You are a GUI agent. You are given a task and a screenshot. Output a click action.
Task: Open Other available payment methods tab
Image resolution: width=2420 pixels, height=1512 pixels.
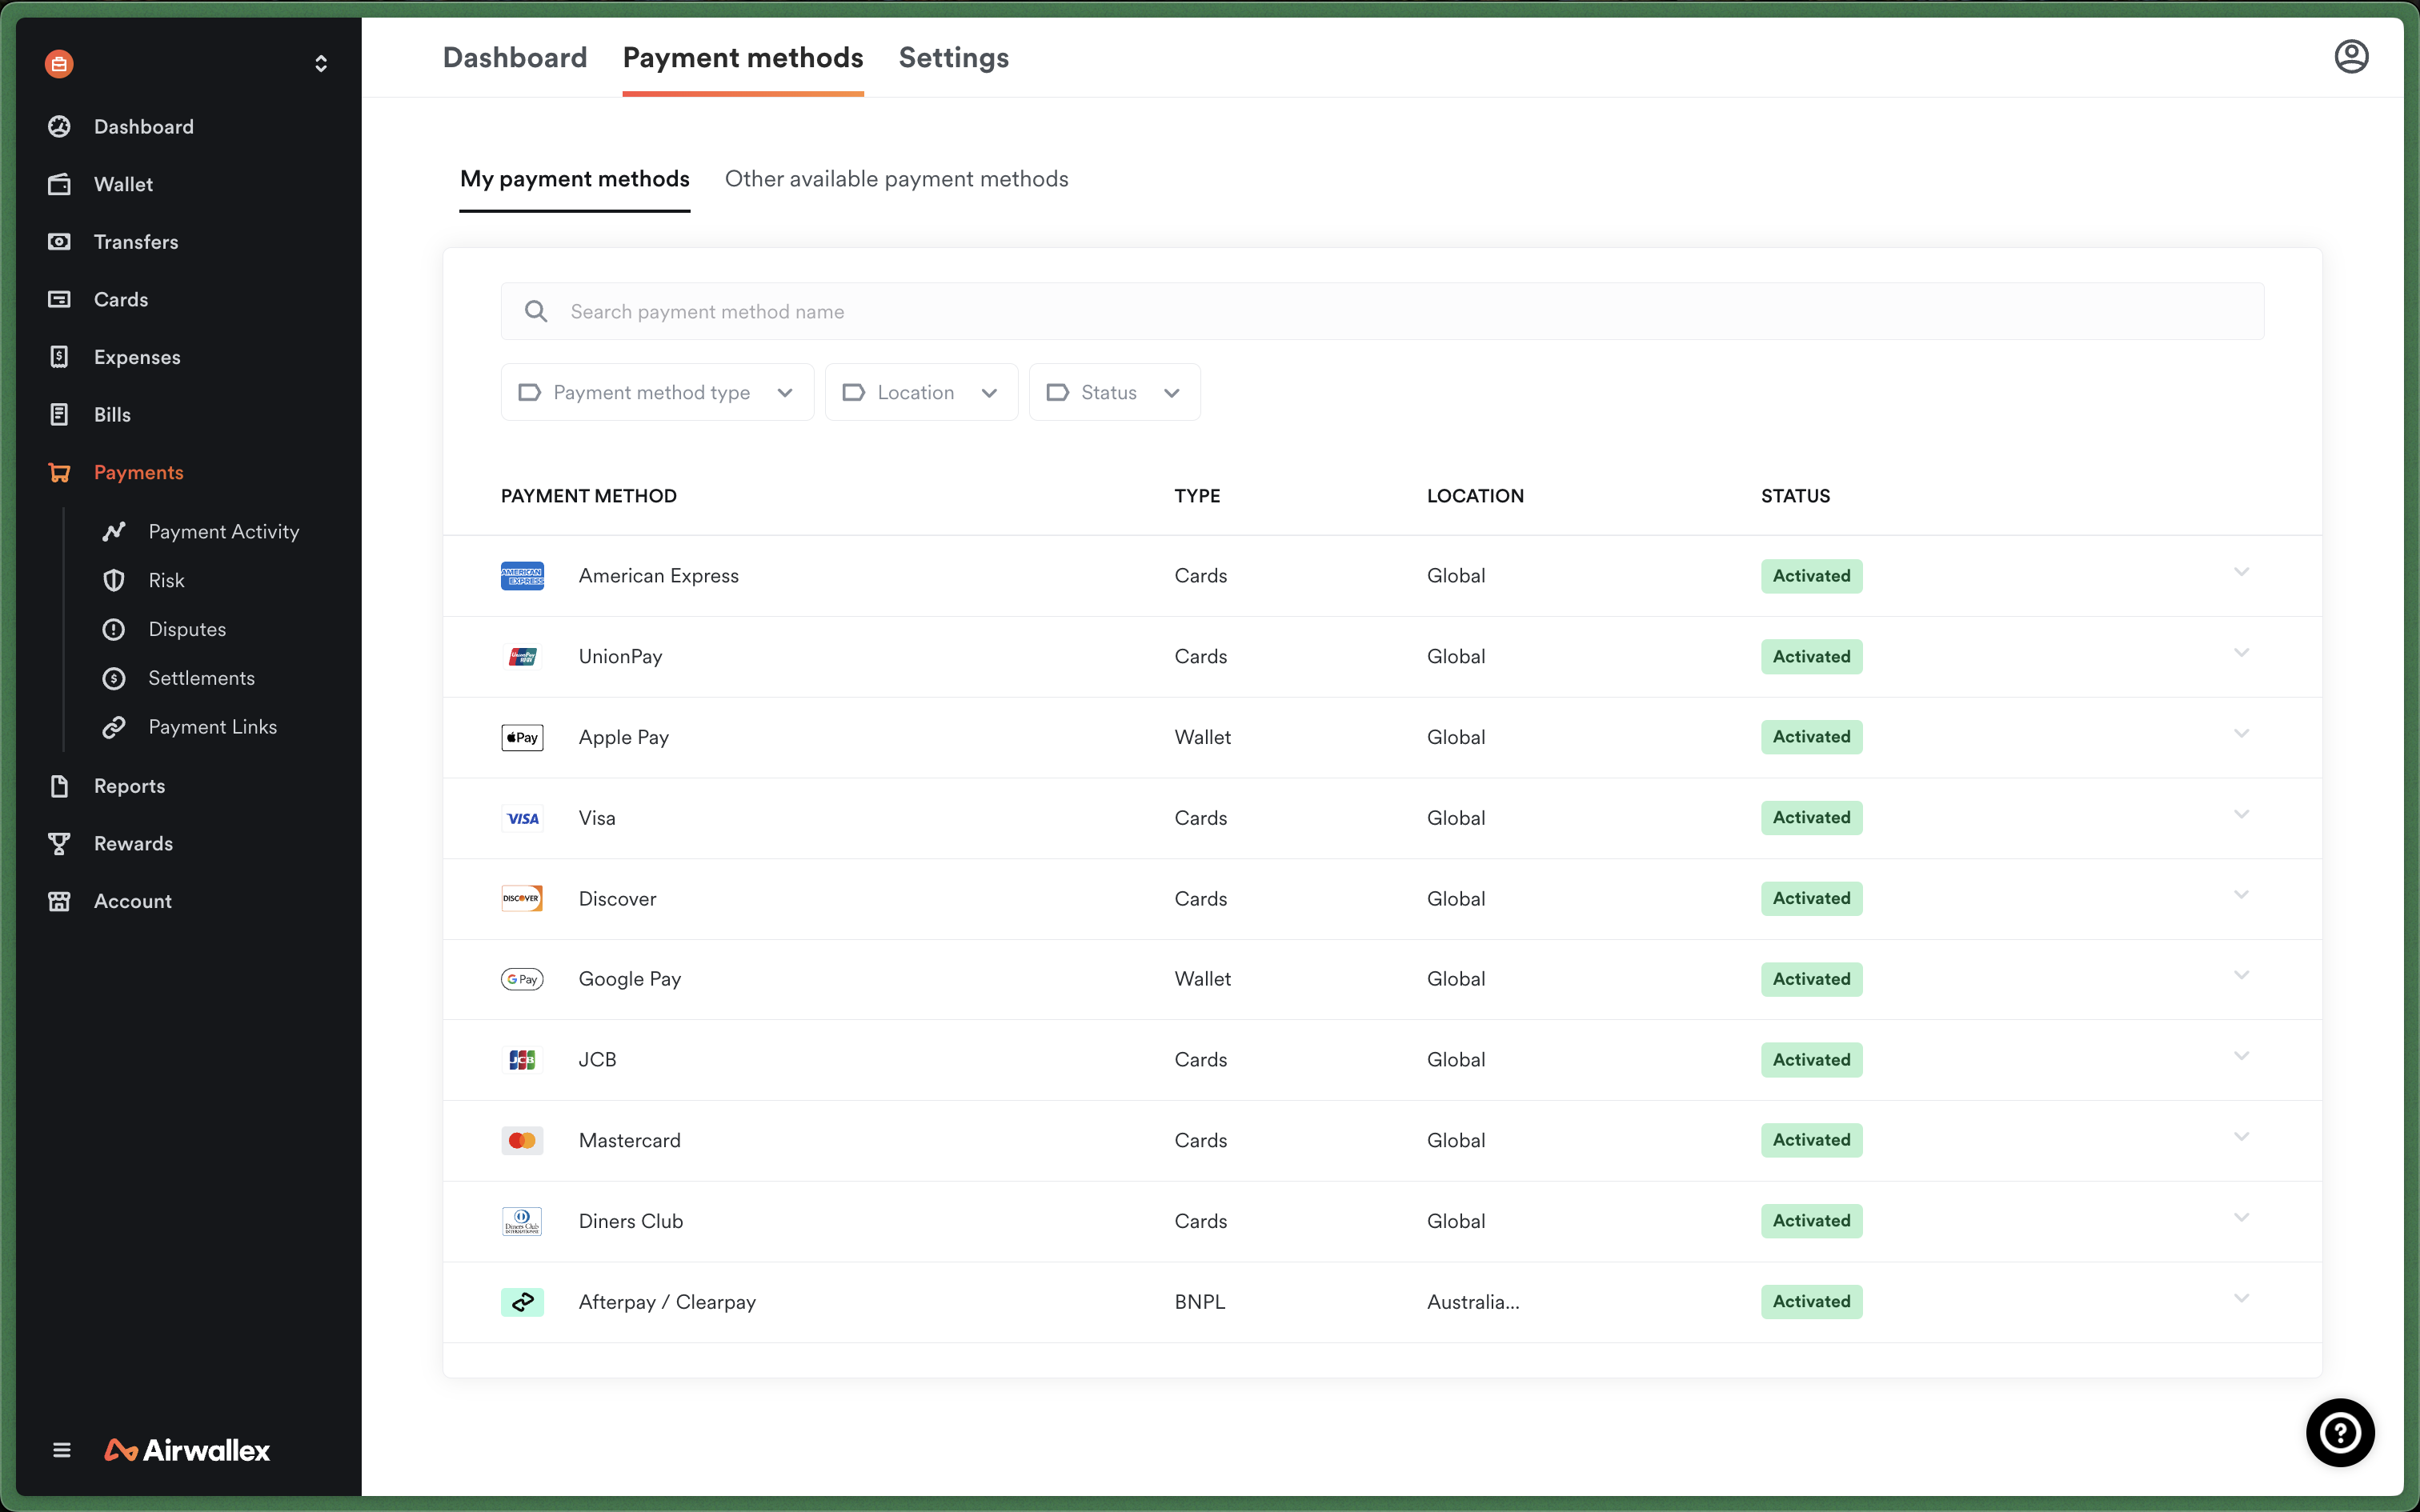click(896, 179)
